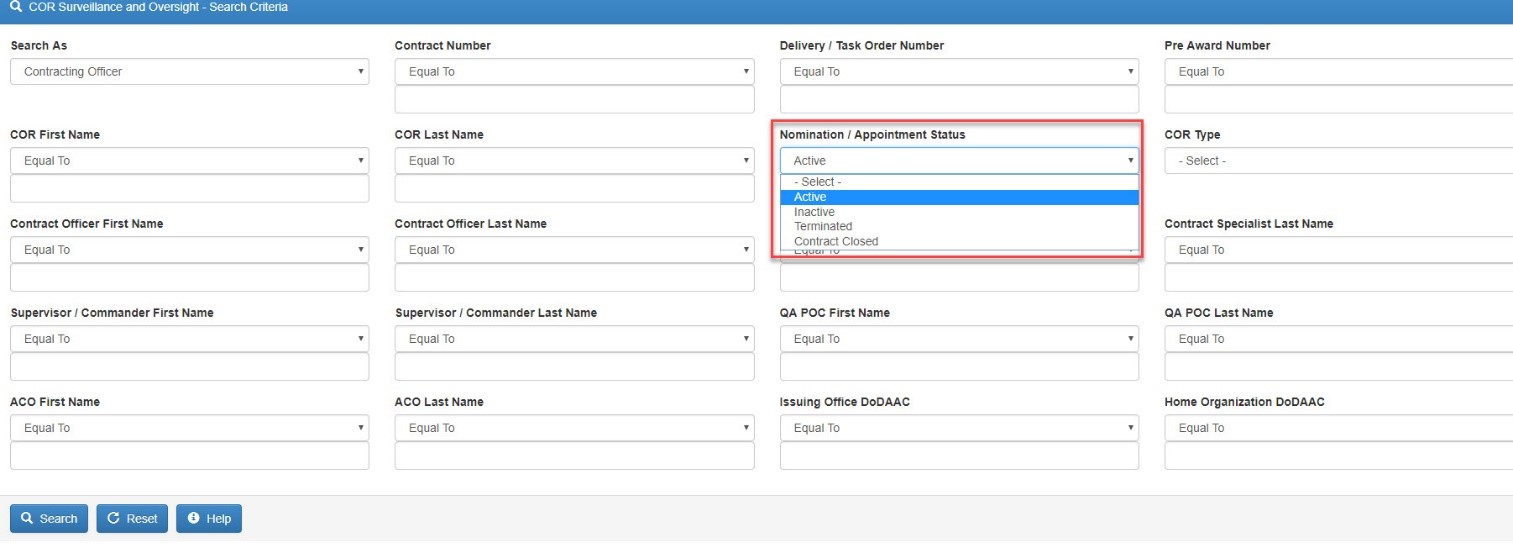Screen dimensions: 1513x553
Task: Select Inactive from status dropdown list
Action: pos(814,212)
